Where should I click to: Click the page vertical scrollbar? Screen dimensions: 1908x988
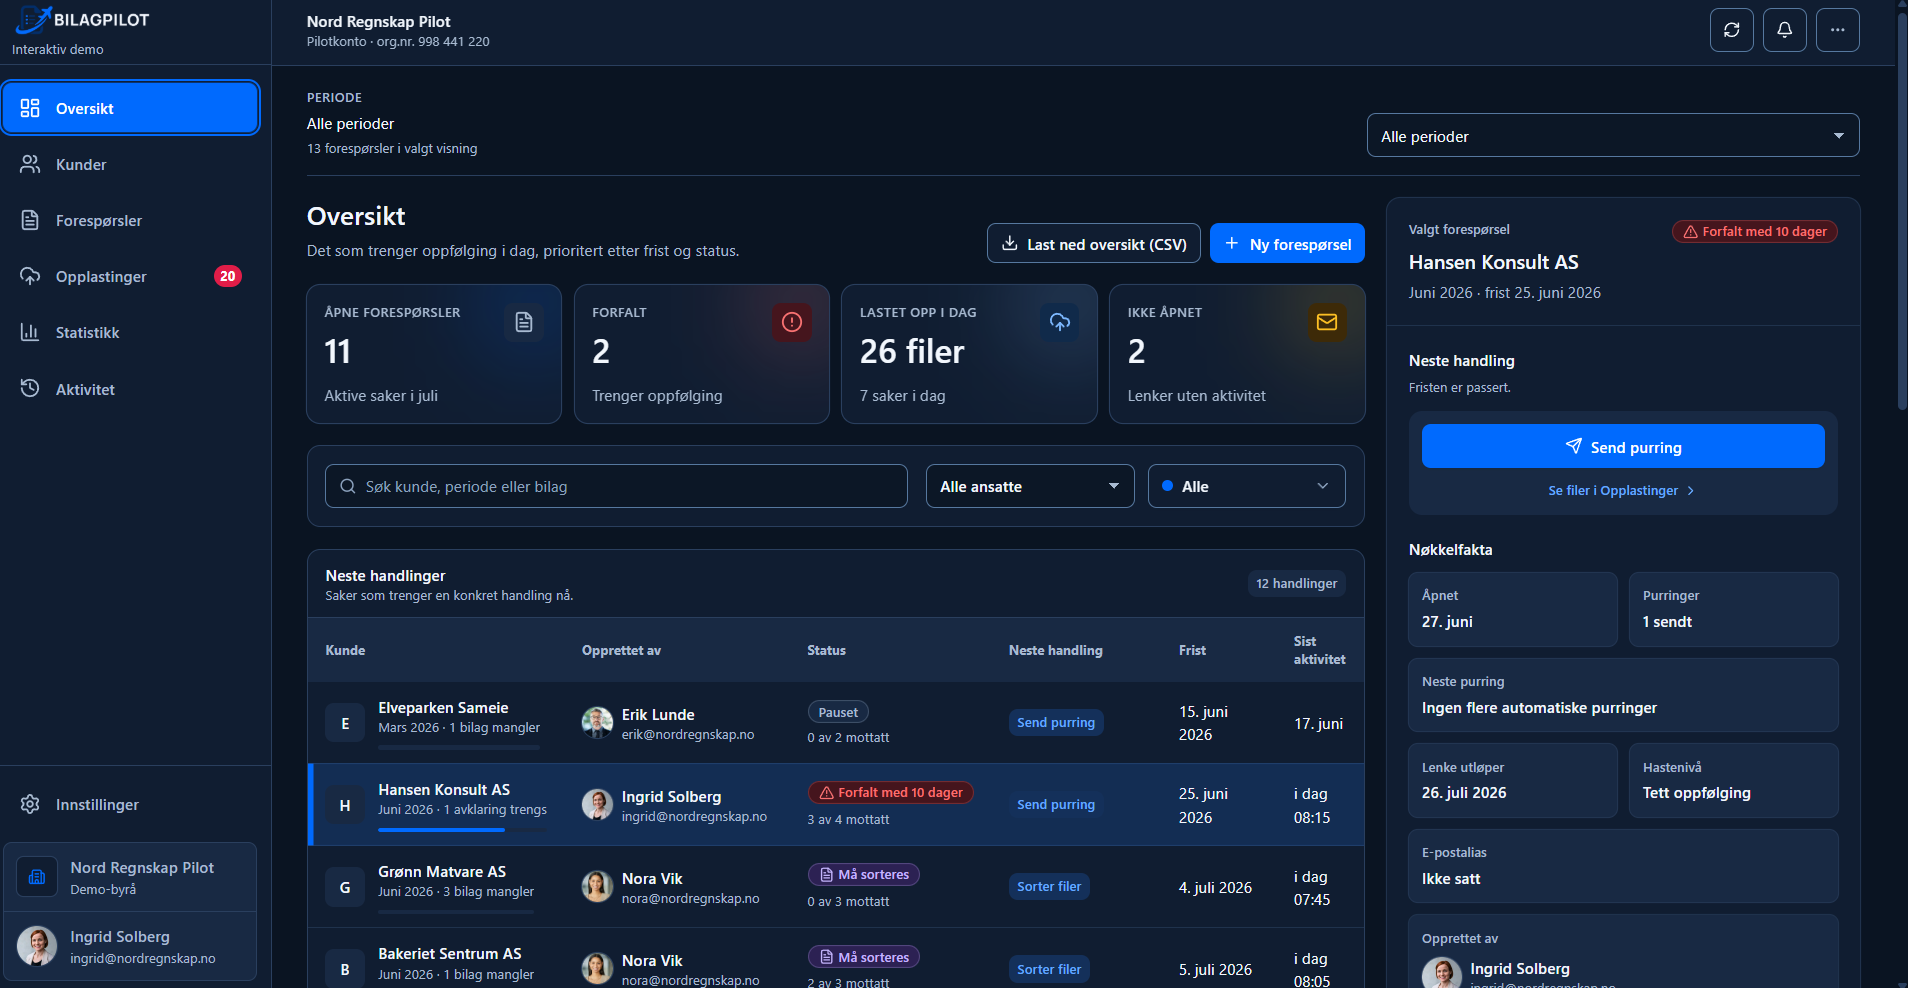click(1902, 210)
